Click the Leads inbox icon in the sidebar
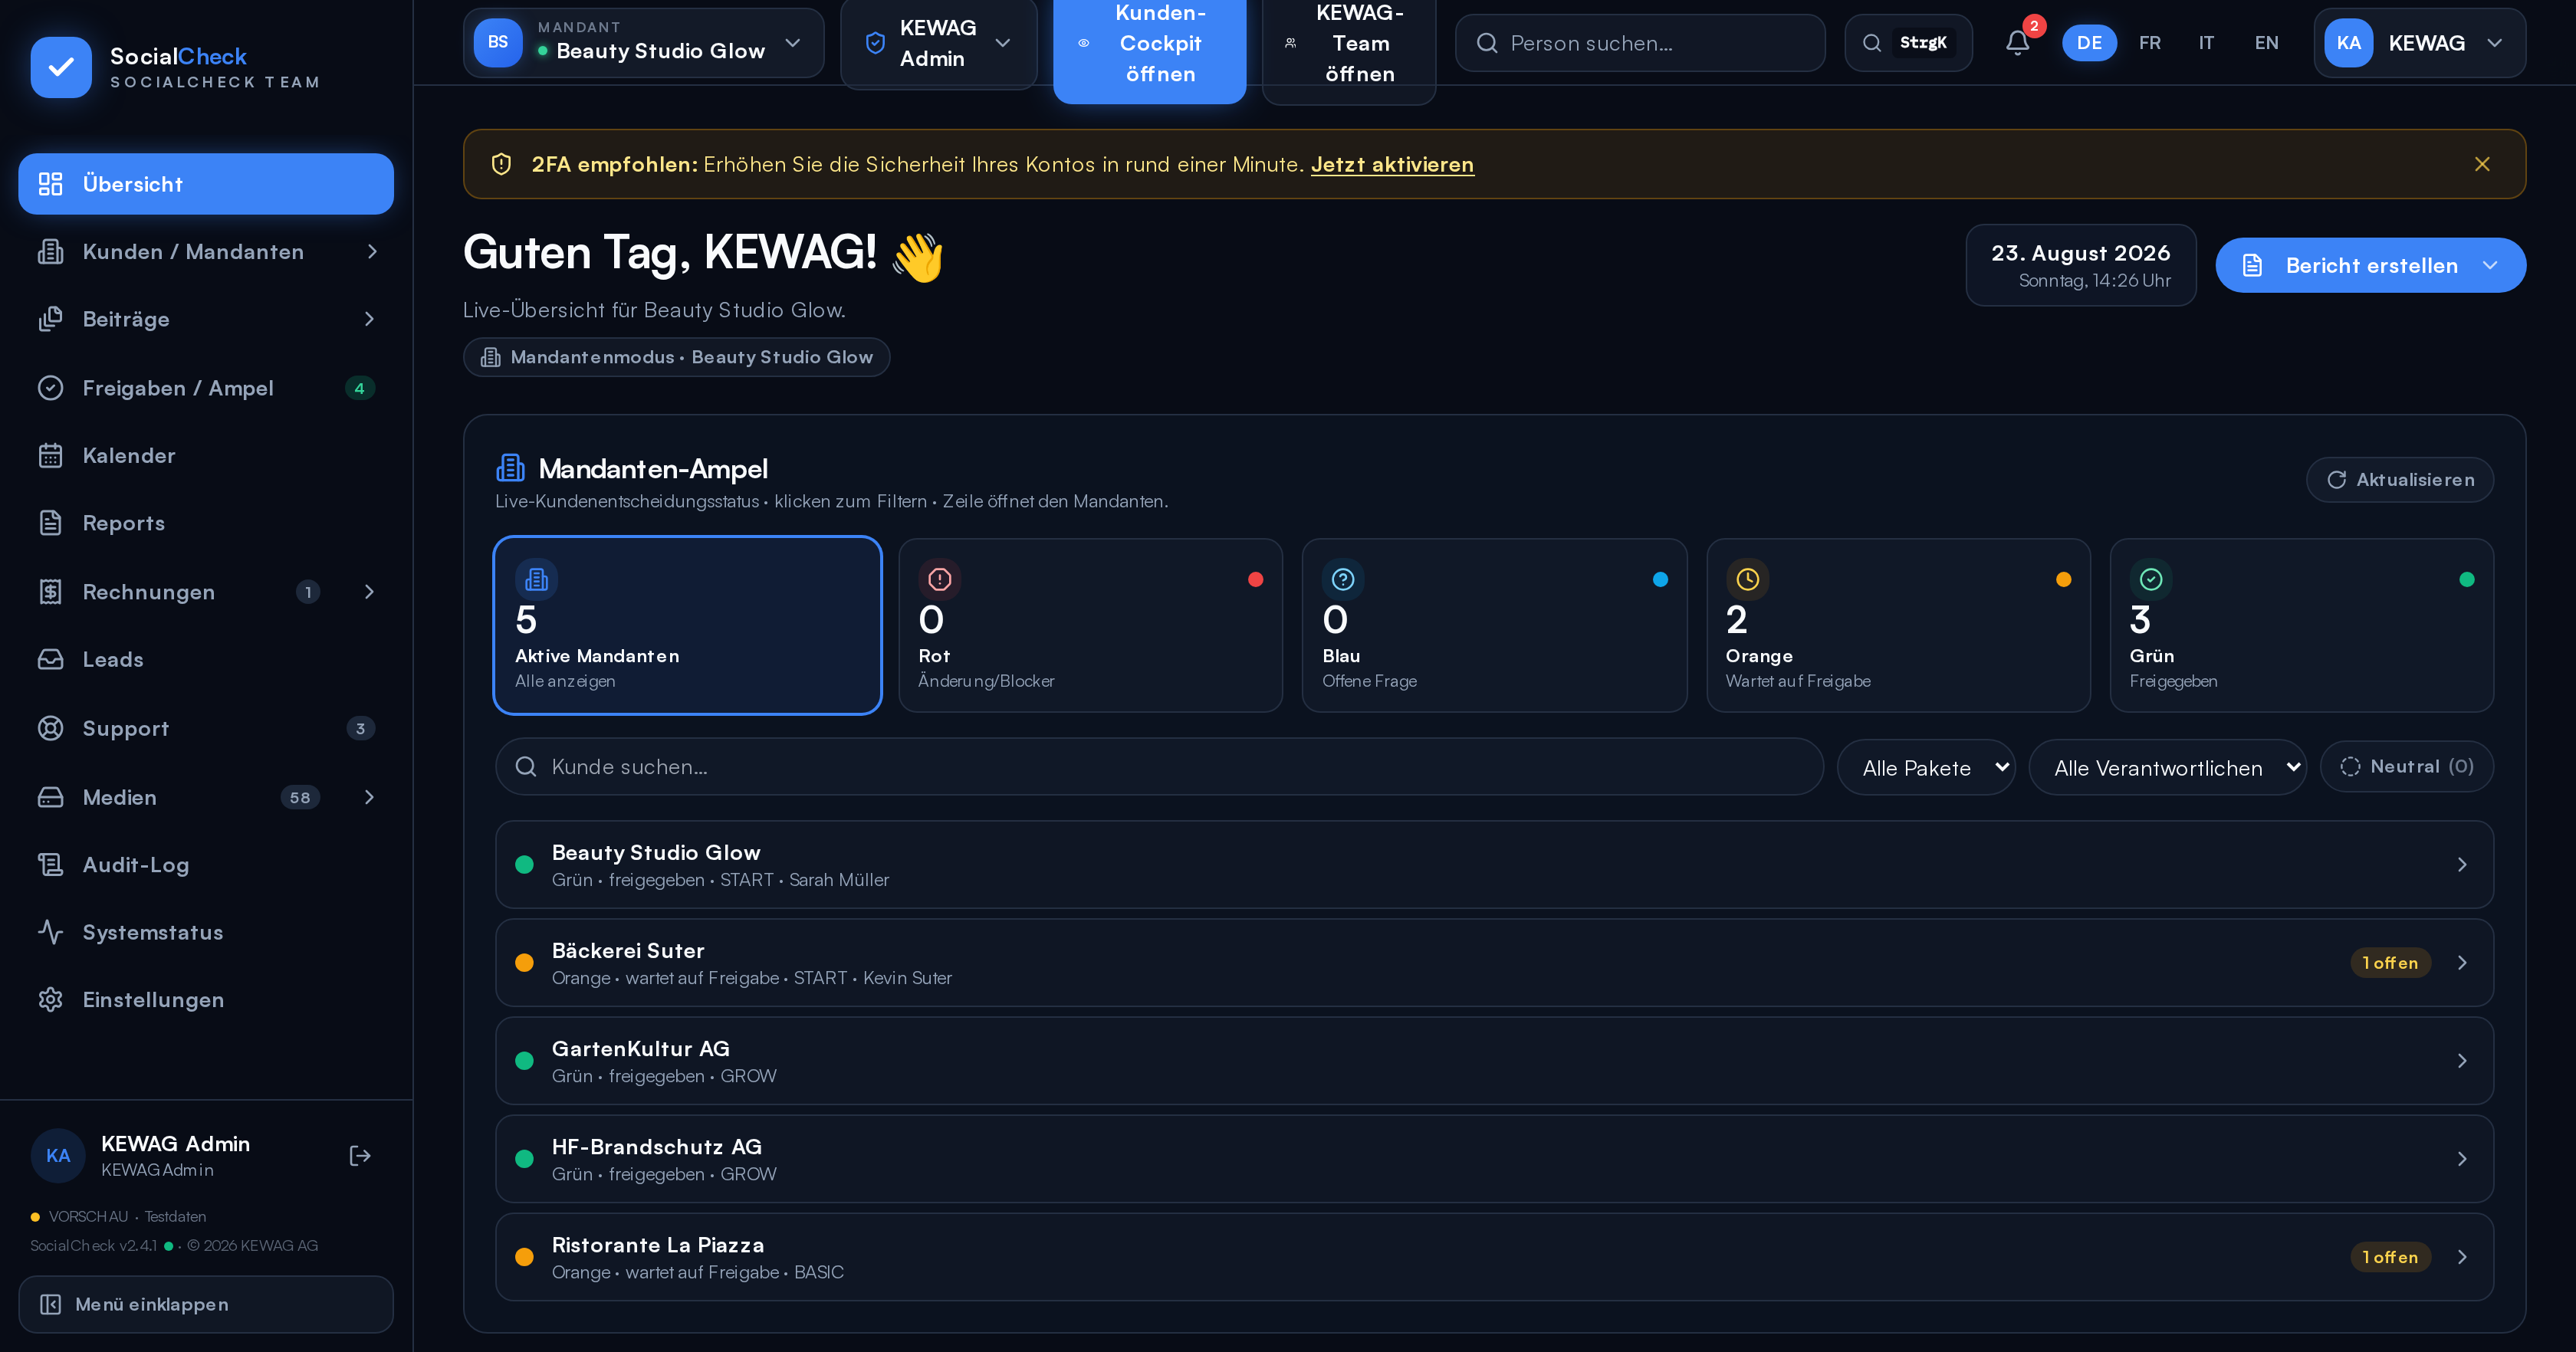This screenshot has width=2576, height=1352. (x=50, y=660)
